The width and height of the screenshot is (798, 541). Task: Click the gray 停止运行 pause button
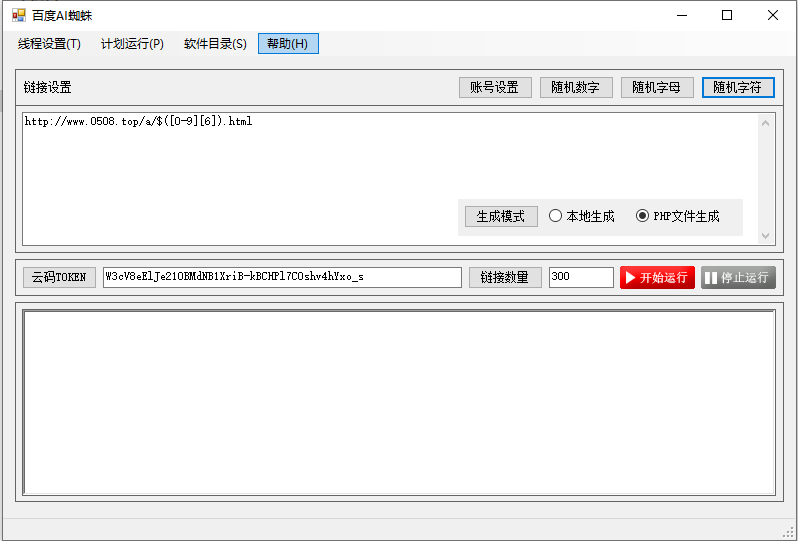pyautogui.click(x=738, y=277)
